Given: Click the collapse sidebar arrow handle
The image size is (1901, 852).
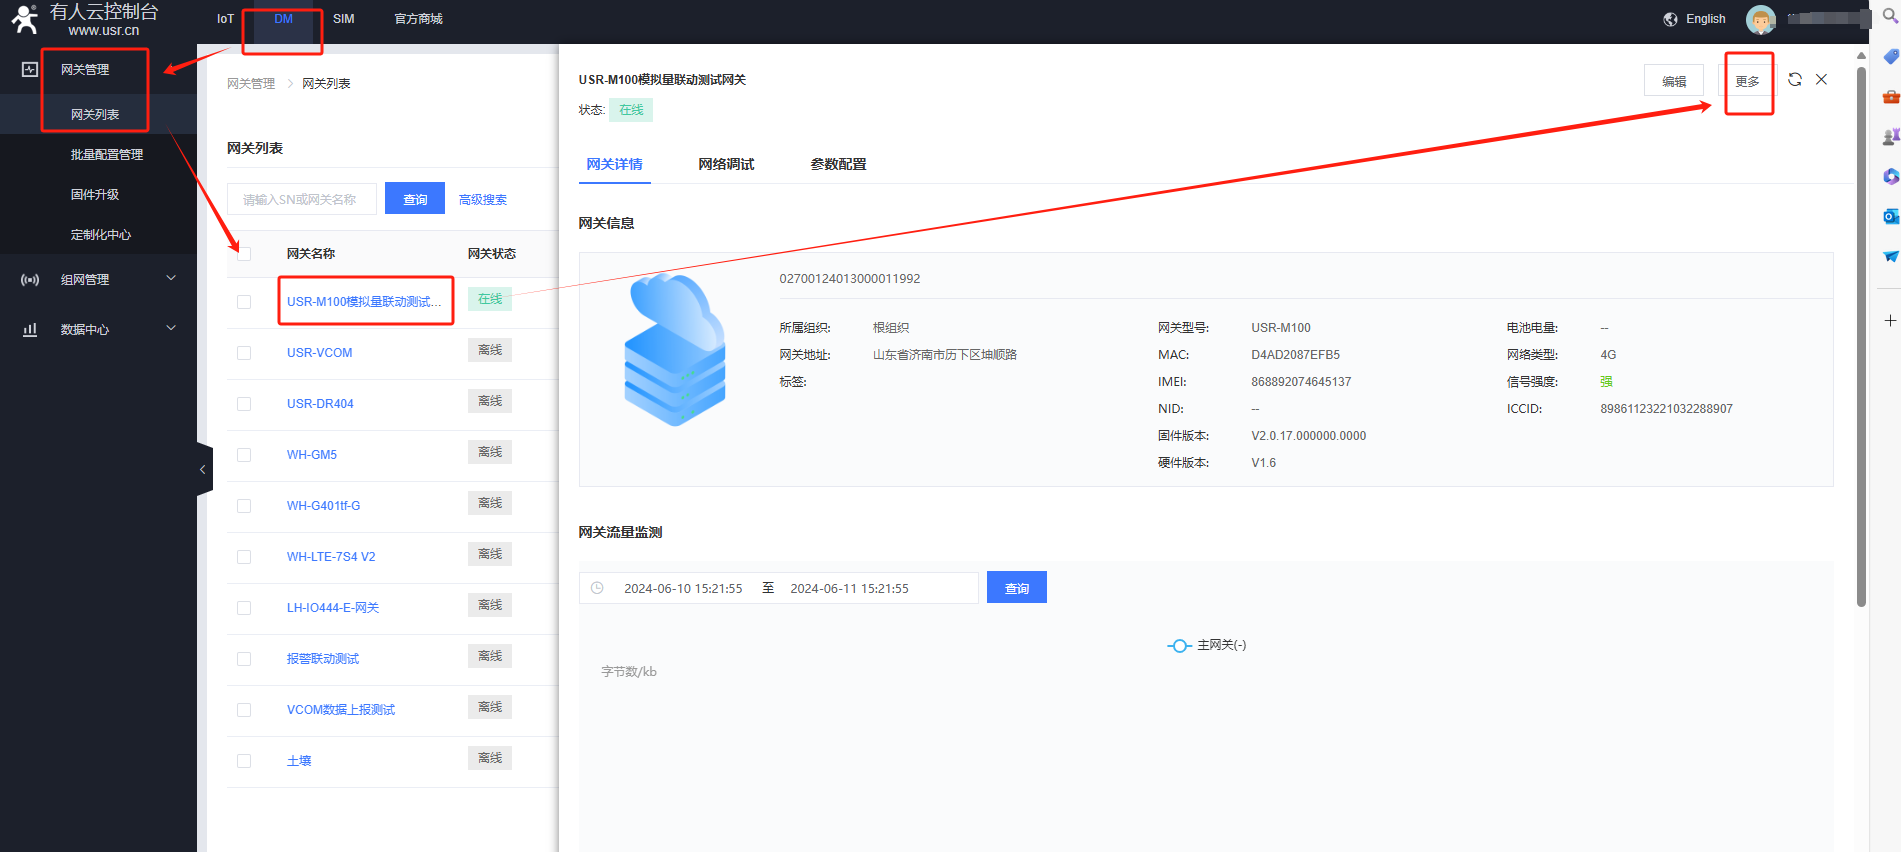Looking at the screenshot, I should (x=203, y=469).
